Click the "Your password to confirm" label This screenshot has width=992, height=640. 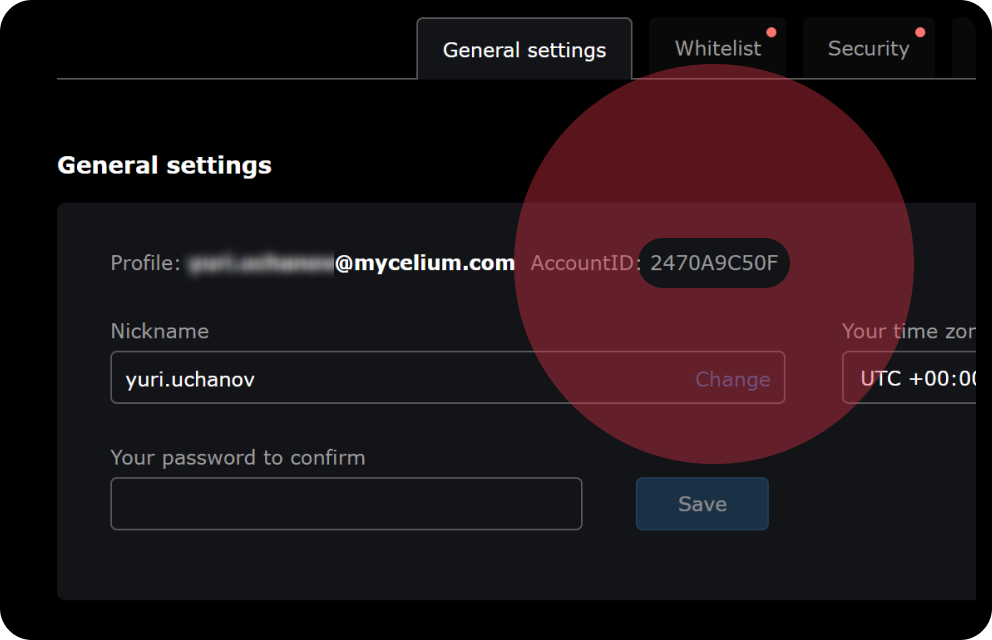pos(238,458)
